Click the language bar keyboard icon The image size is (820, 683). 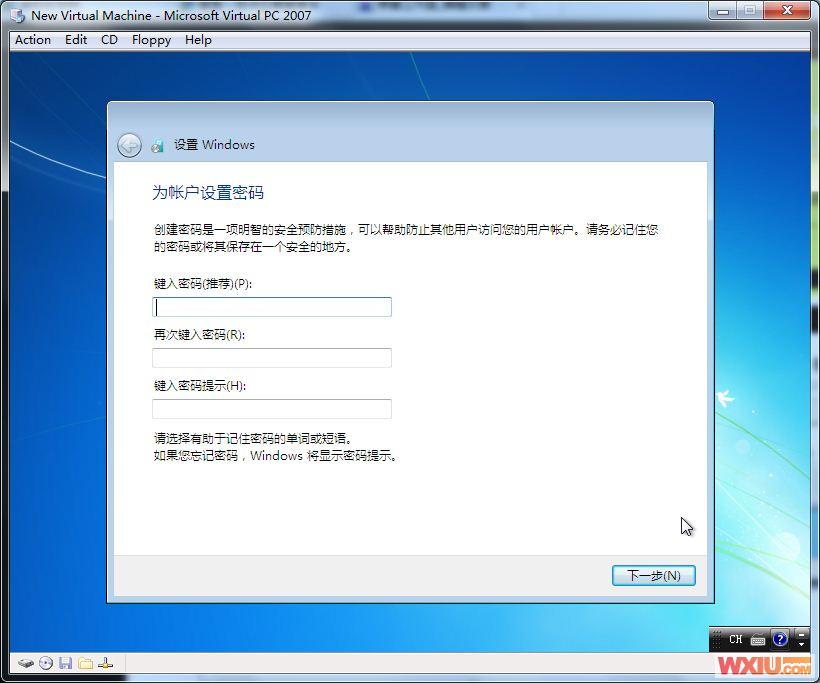pyautogui.click(x=758, y=639)
